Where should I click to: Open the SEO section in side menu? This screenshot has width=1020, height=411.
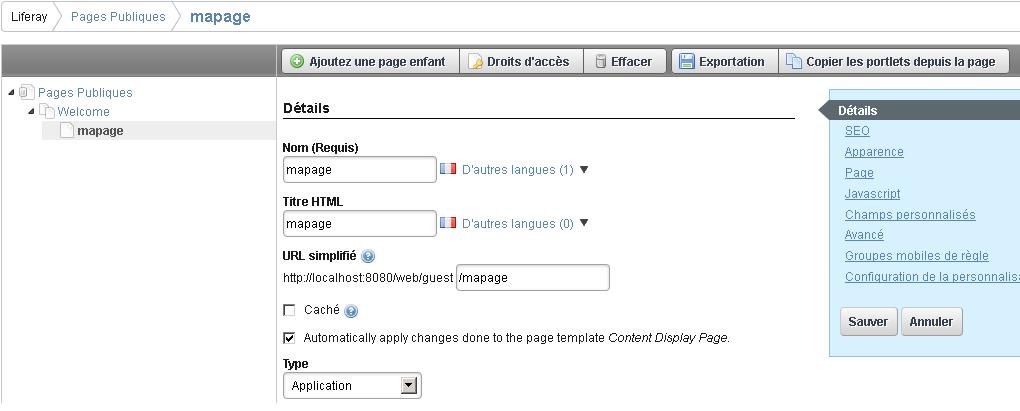tap(857, 131)
